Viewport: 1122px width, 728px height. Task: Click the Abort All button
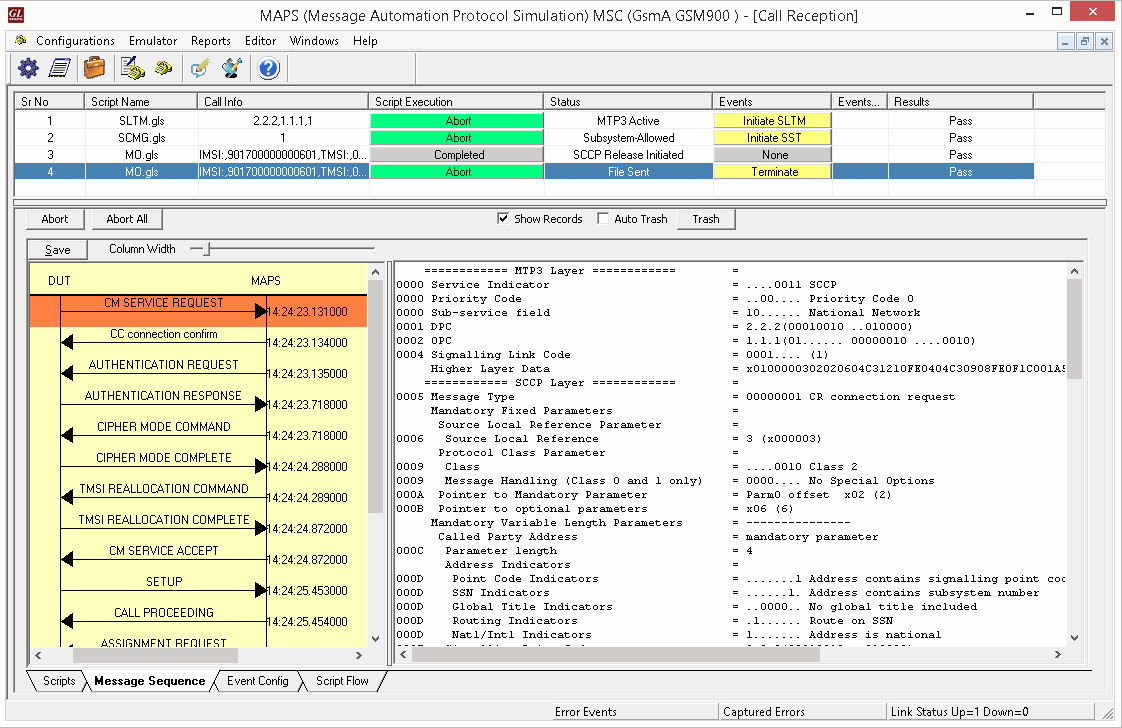pyautogui.click(x=127, y=219)
